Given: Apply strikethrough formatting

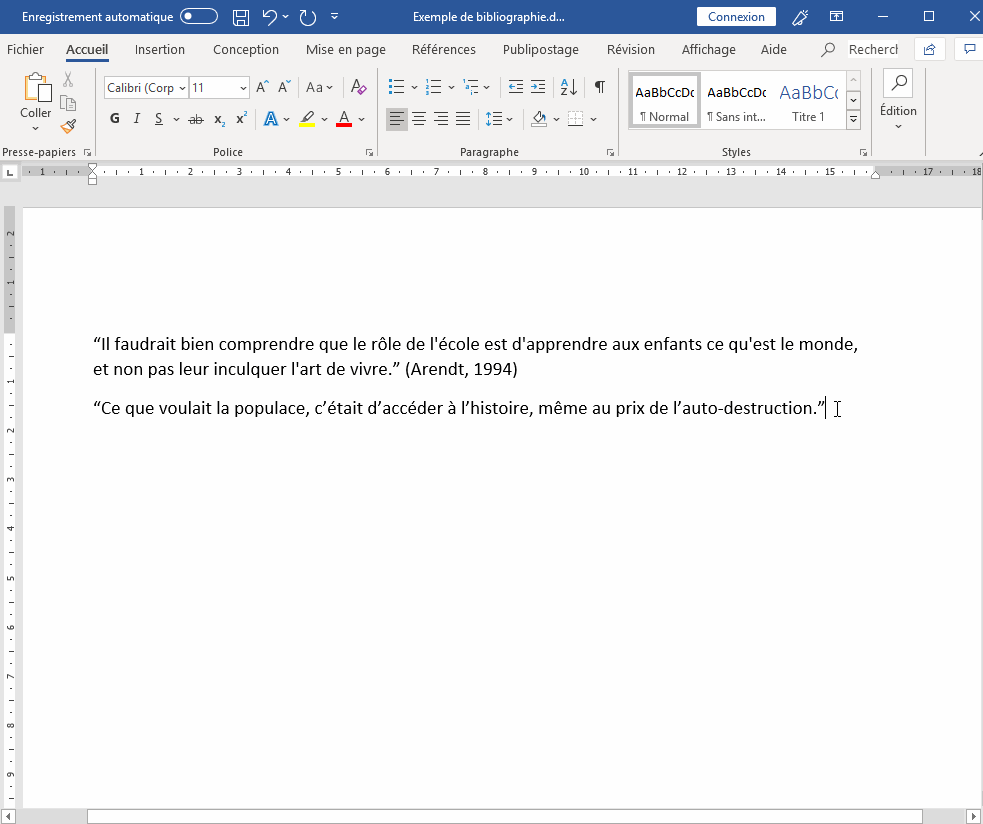Looking at the screenshot, I should [196, 118].
